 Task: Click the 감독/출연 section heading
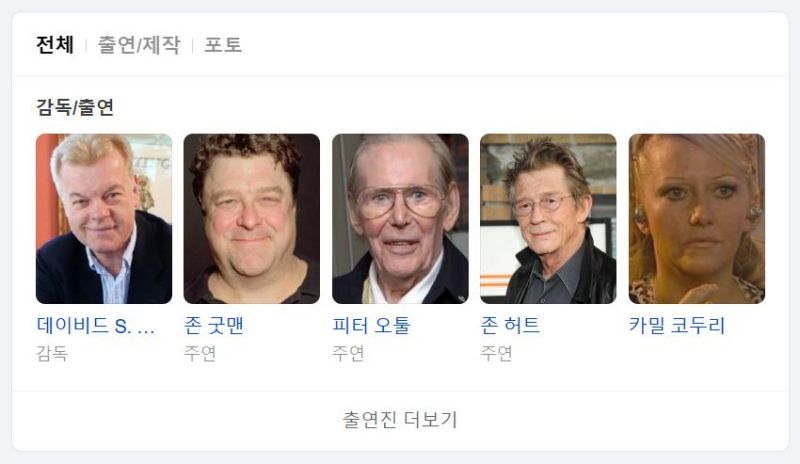tap(75, 107)
